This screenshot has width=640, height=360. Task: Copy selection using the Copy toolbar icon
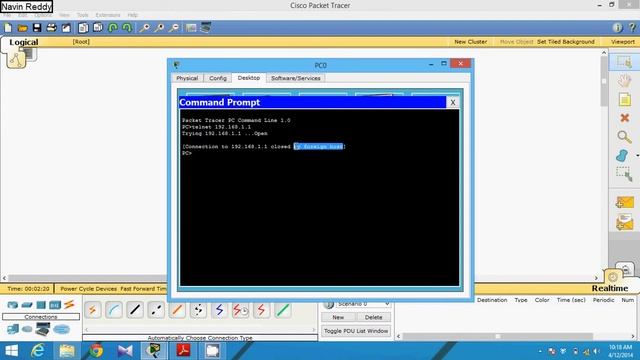(83, 28)
